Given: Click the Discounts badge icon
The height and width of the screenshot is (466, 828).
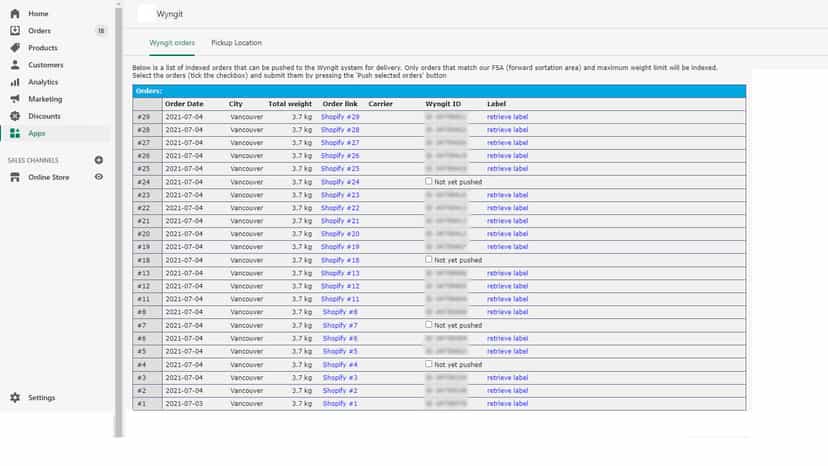Looking at the screenshot, I should [15, 116].
